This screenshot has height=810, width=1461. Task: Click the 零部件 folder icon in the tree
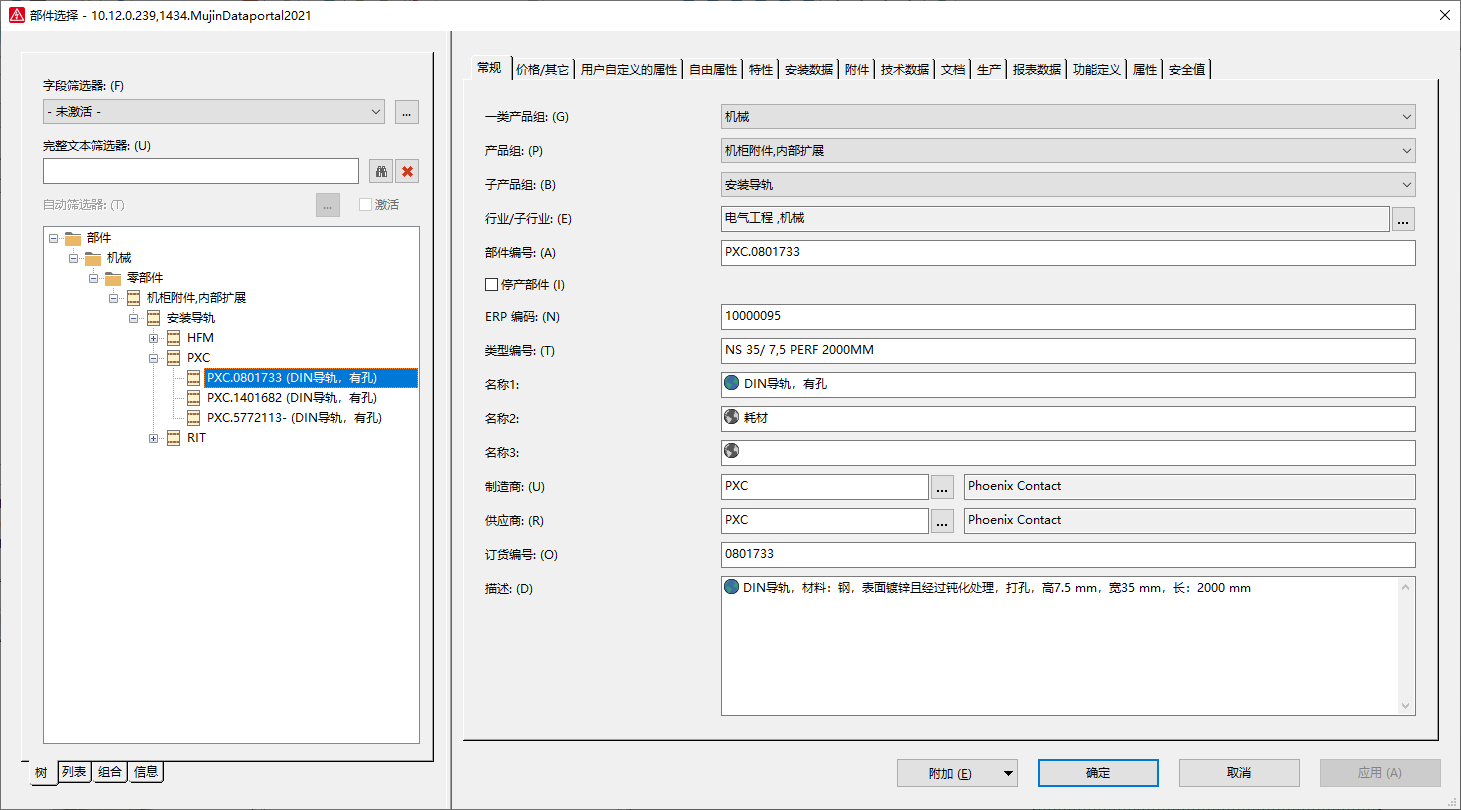112,277
